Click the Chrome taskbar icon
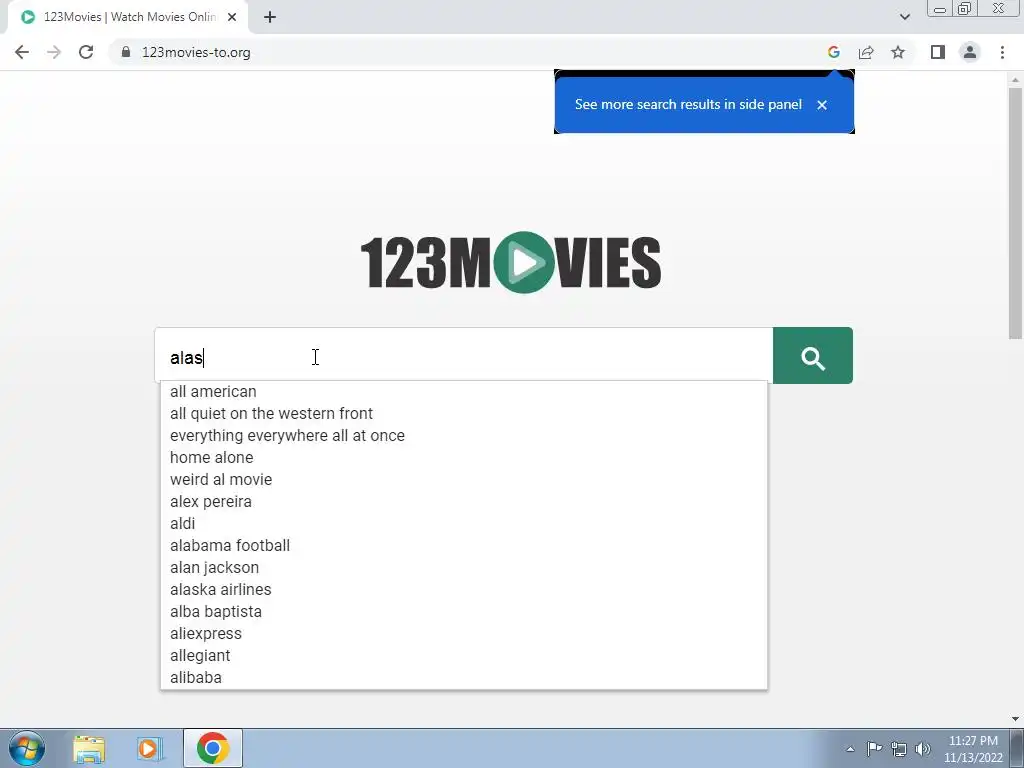Image resolution: width=1024 pixels, height=768 pixels. tap(212, 748)
